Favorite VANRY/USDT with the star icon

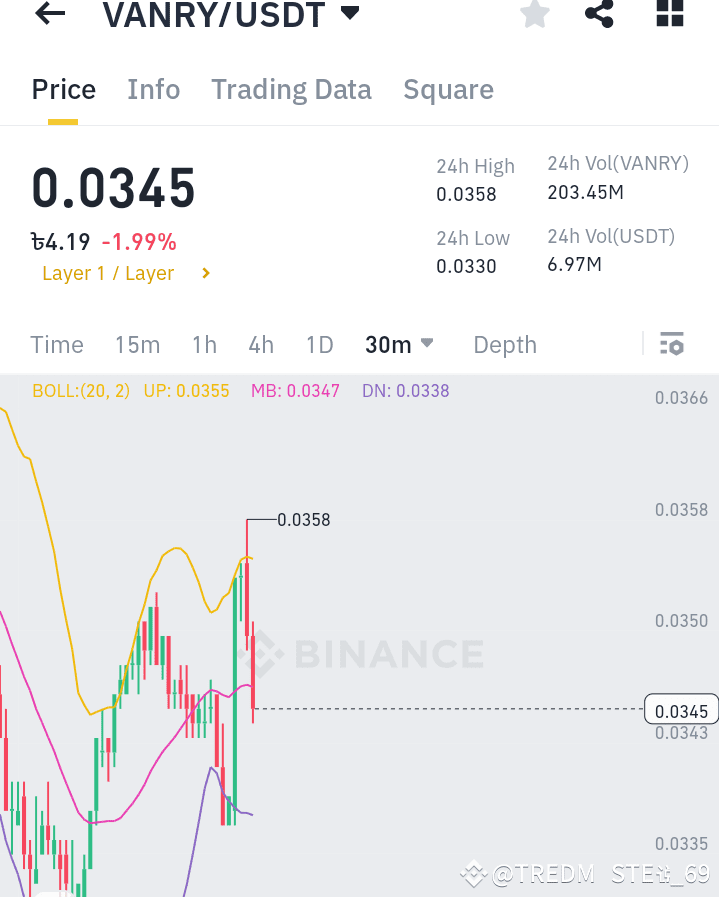(534, 15)
